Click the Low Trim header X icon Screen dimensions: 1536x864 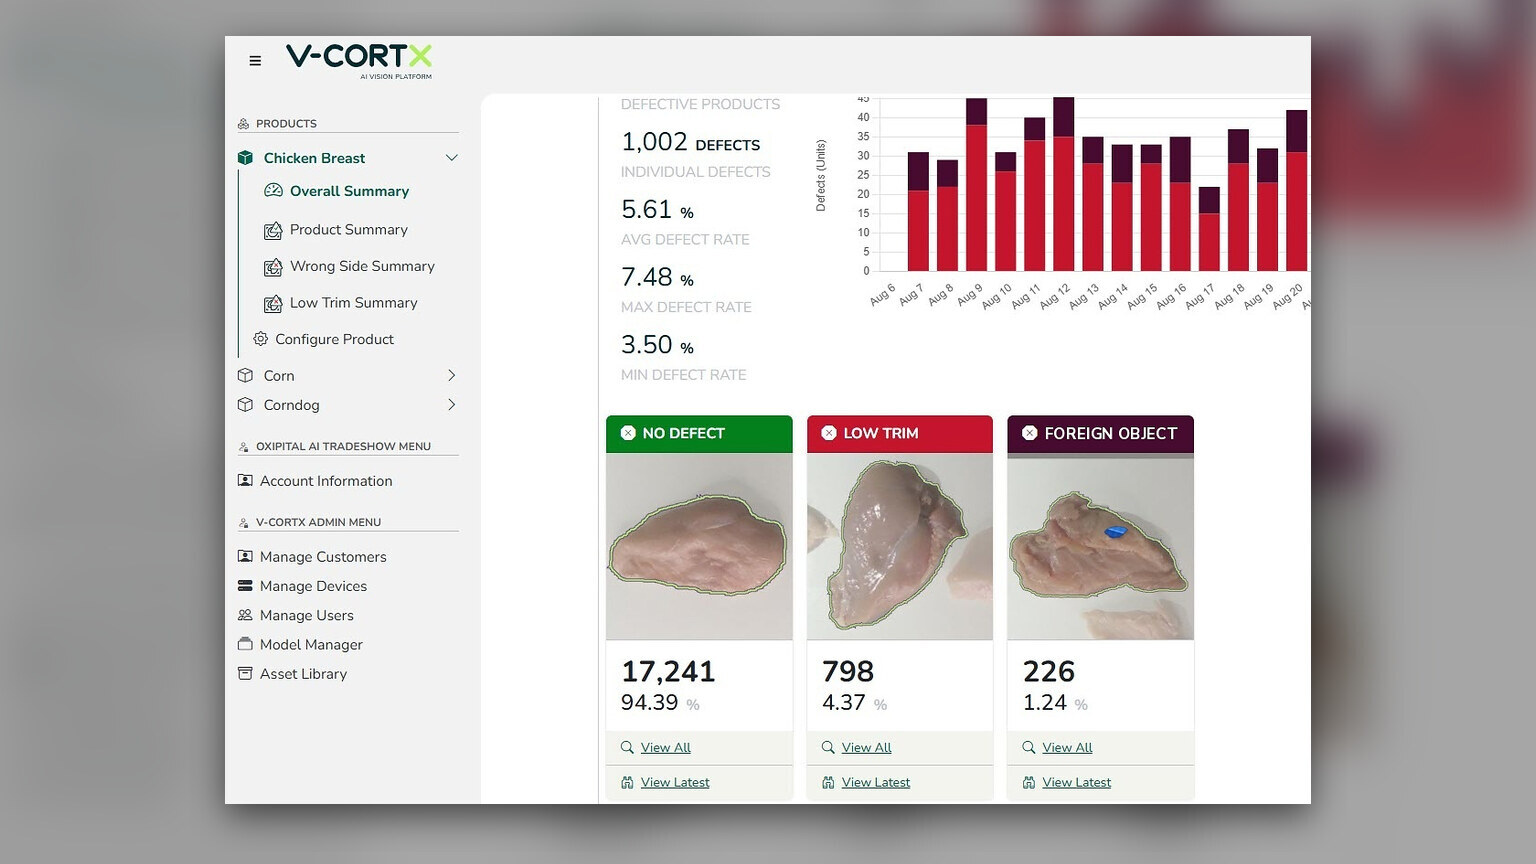829,433
